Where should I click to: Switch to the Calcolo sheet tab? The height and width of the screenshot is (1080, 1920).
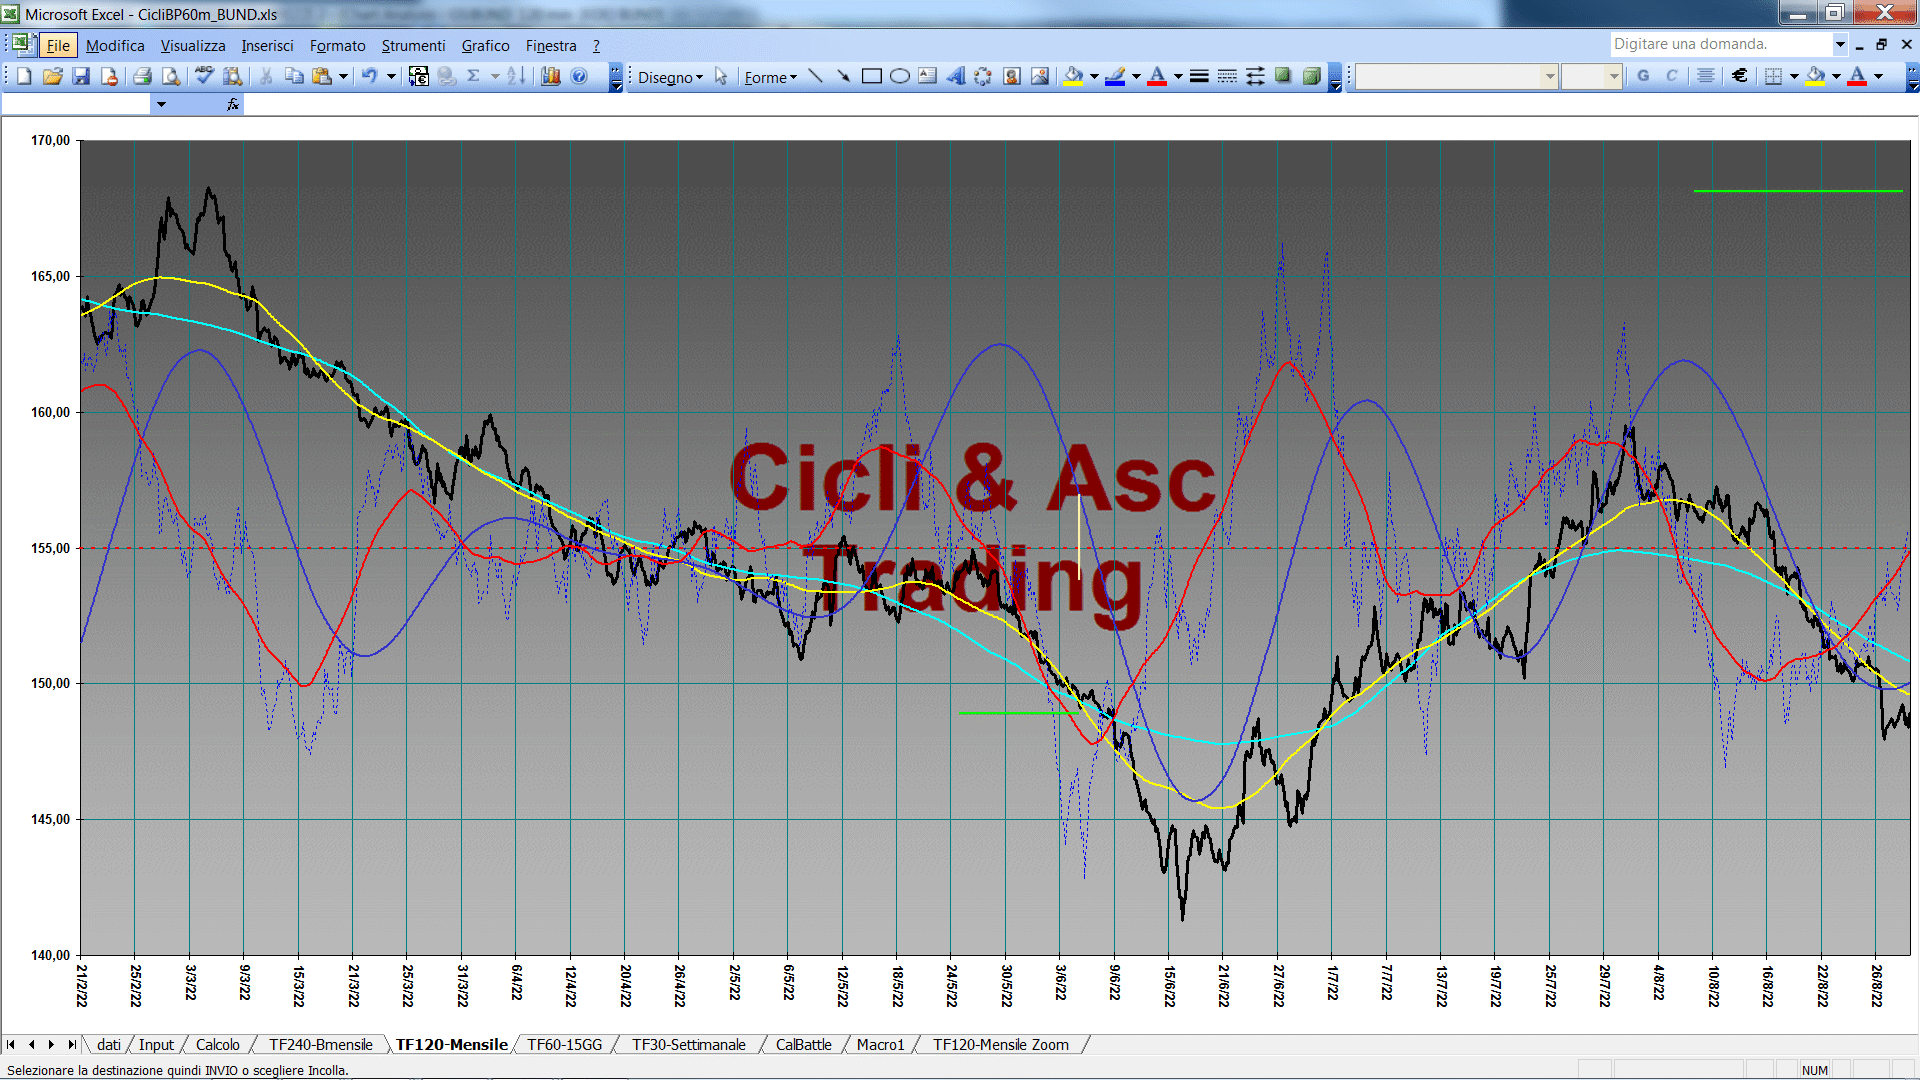point(217,1045)
